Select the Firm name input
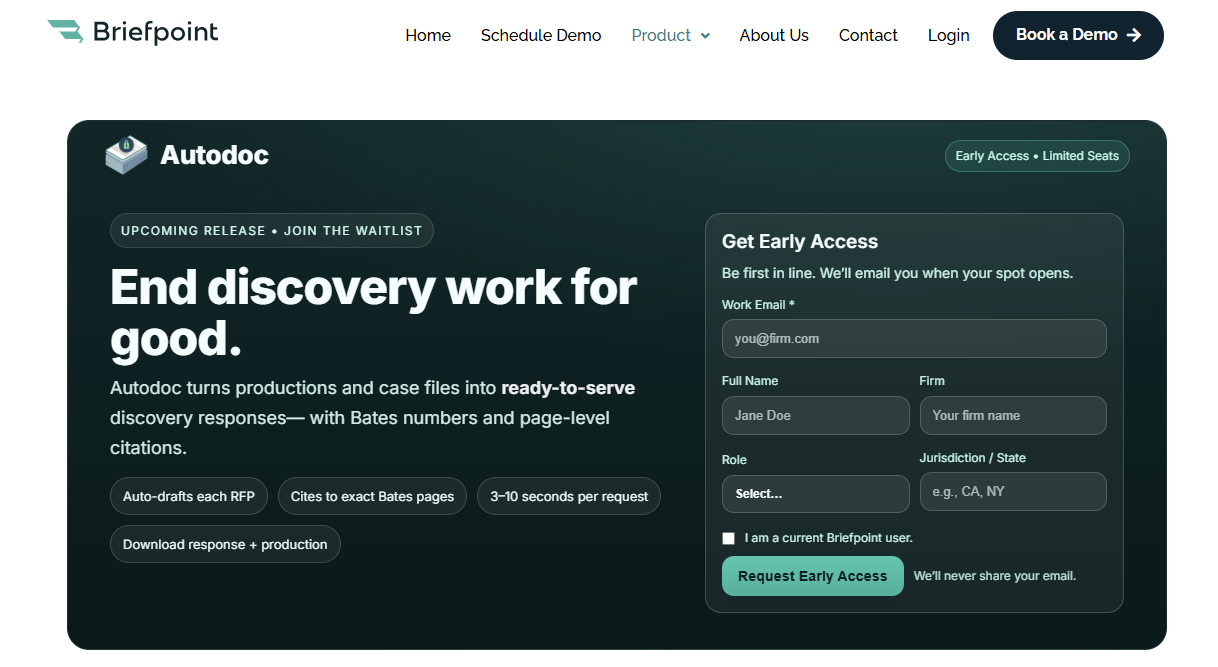Screen dimensions: 1218x667 click(x=1012, y=416)
